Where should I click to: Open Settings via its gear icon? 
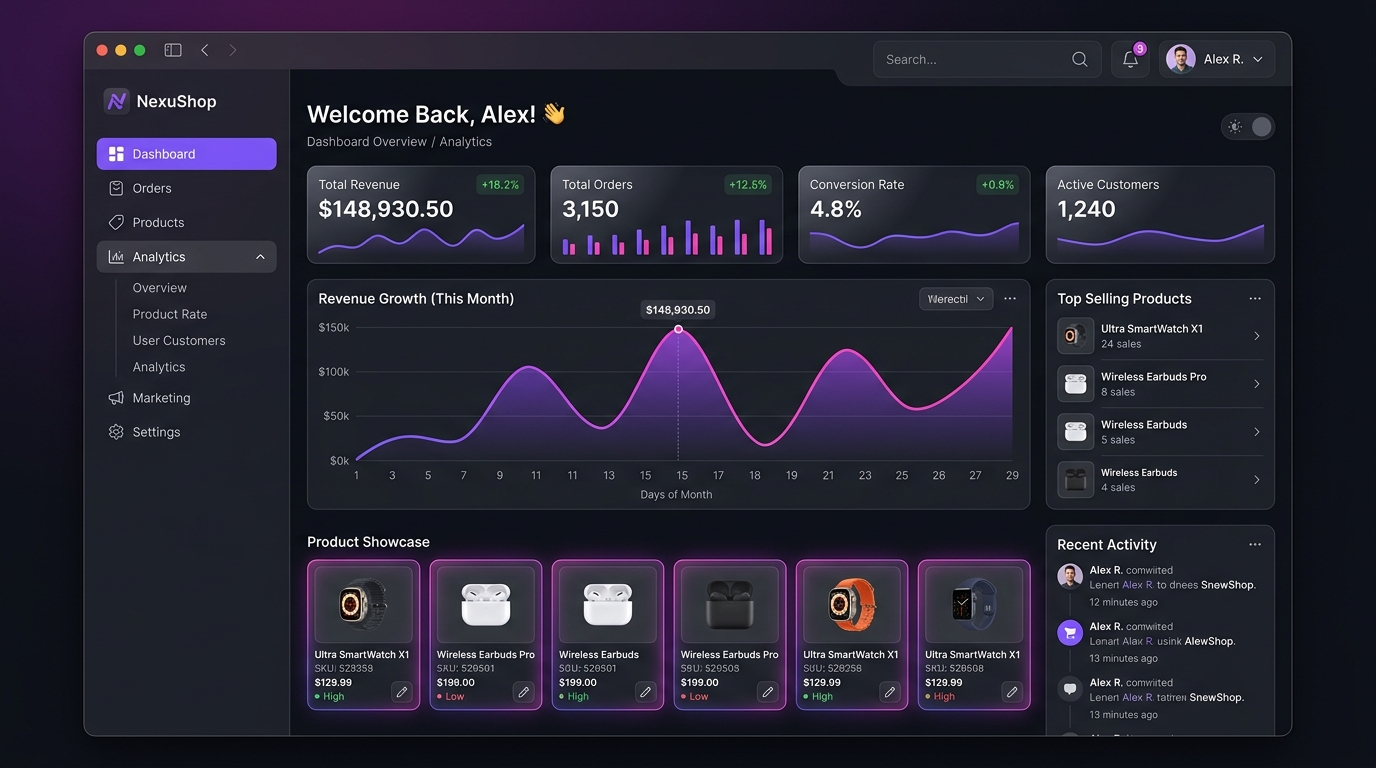[116, 432]
